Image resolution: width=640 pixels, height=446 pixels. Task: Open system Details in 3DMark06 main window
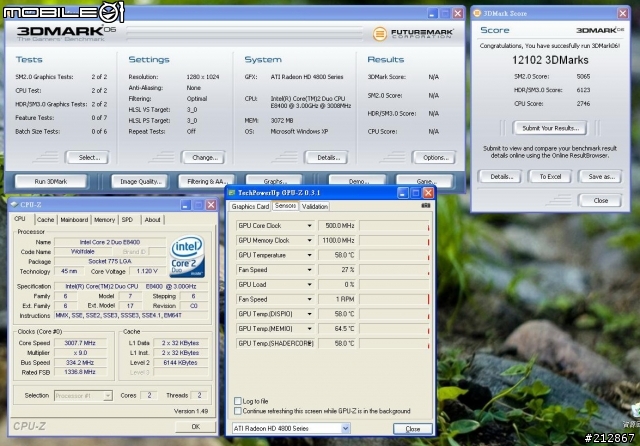point(327,158)
